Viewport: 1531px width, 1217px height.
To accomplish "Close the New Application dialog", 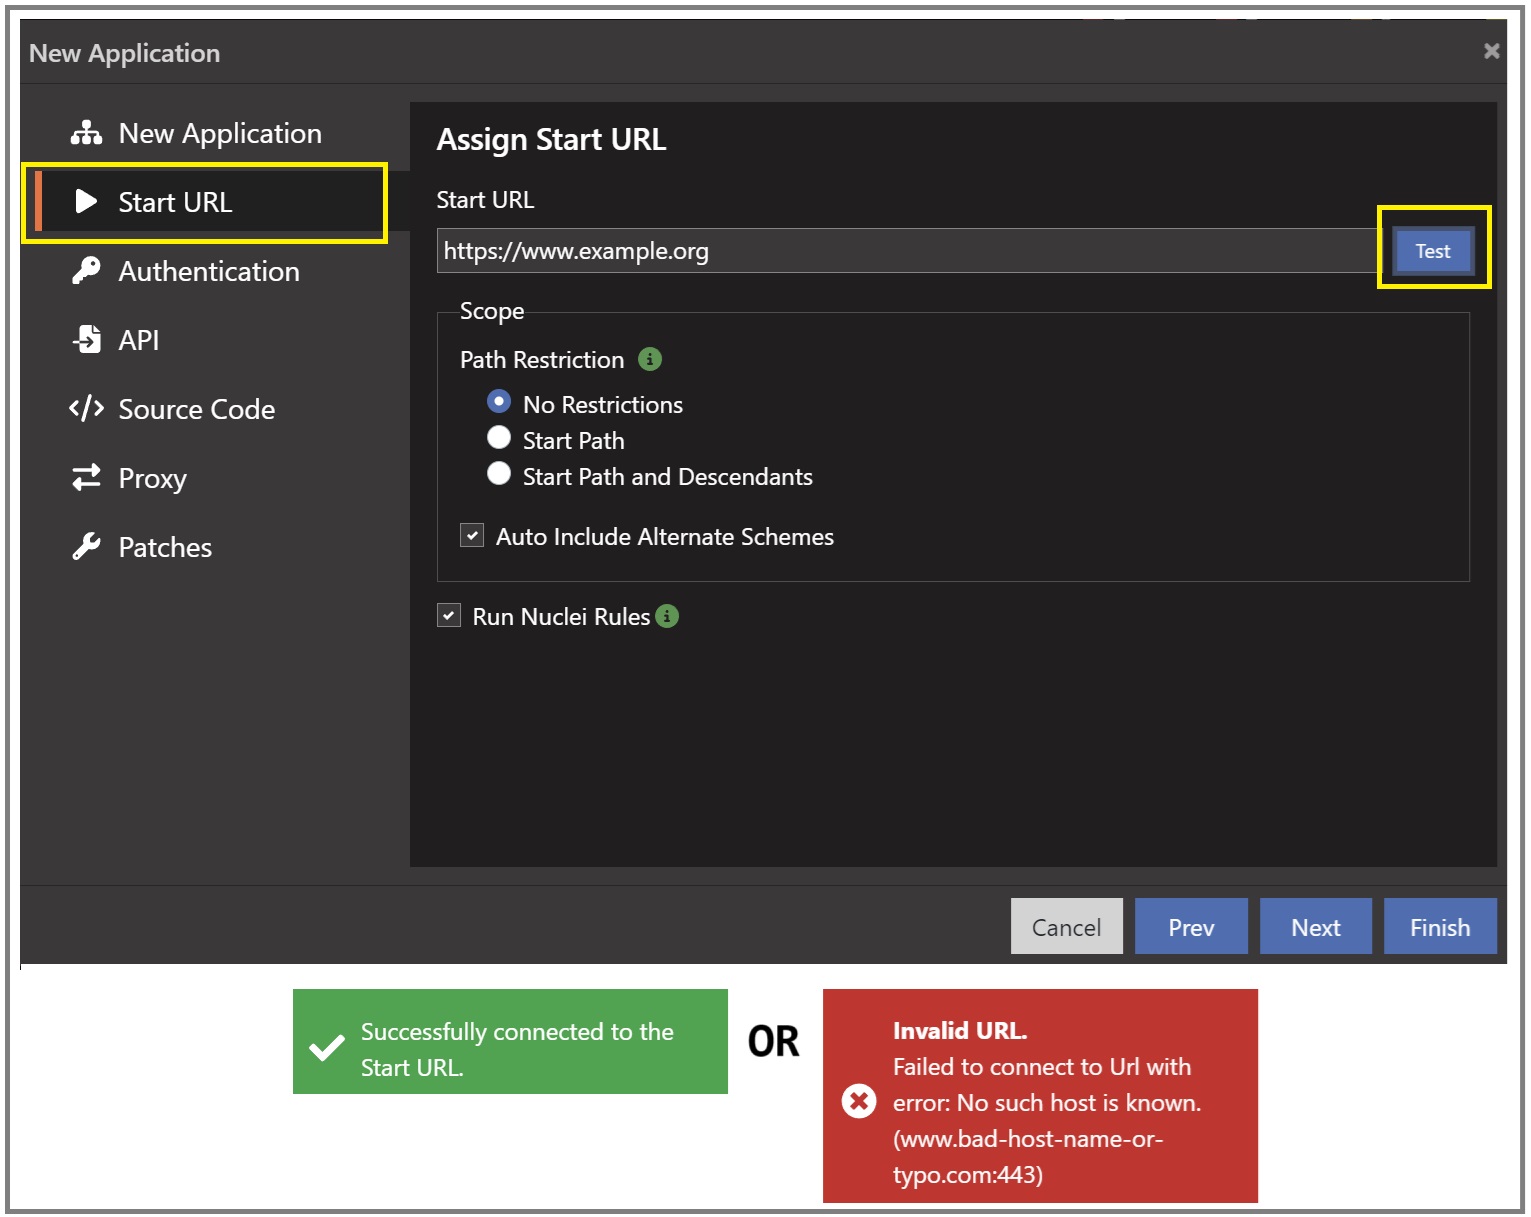I will (x=1491, y=51).
